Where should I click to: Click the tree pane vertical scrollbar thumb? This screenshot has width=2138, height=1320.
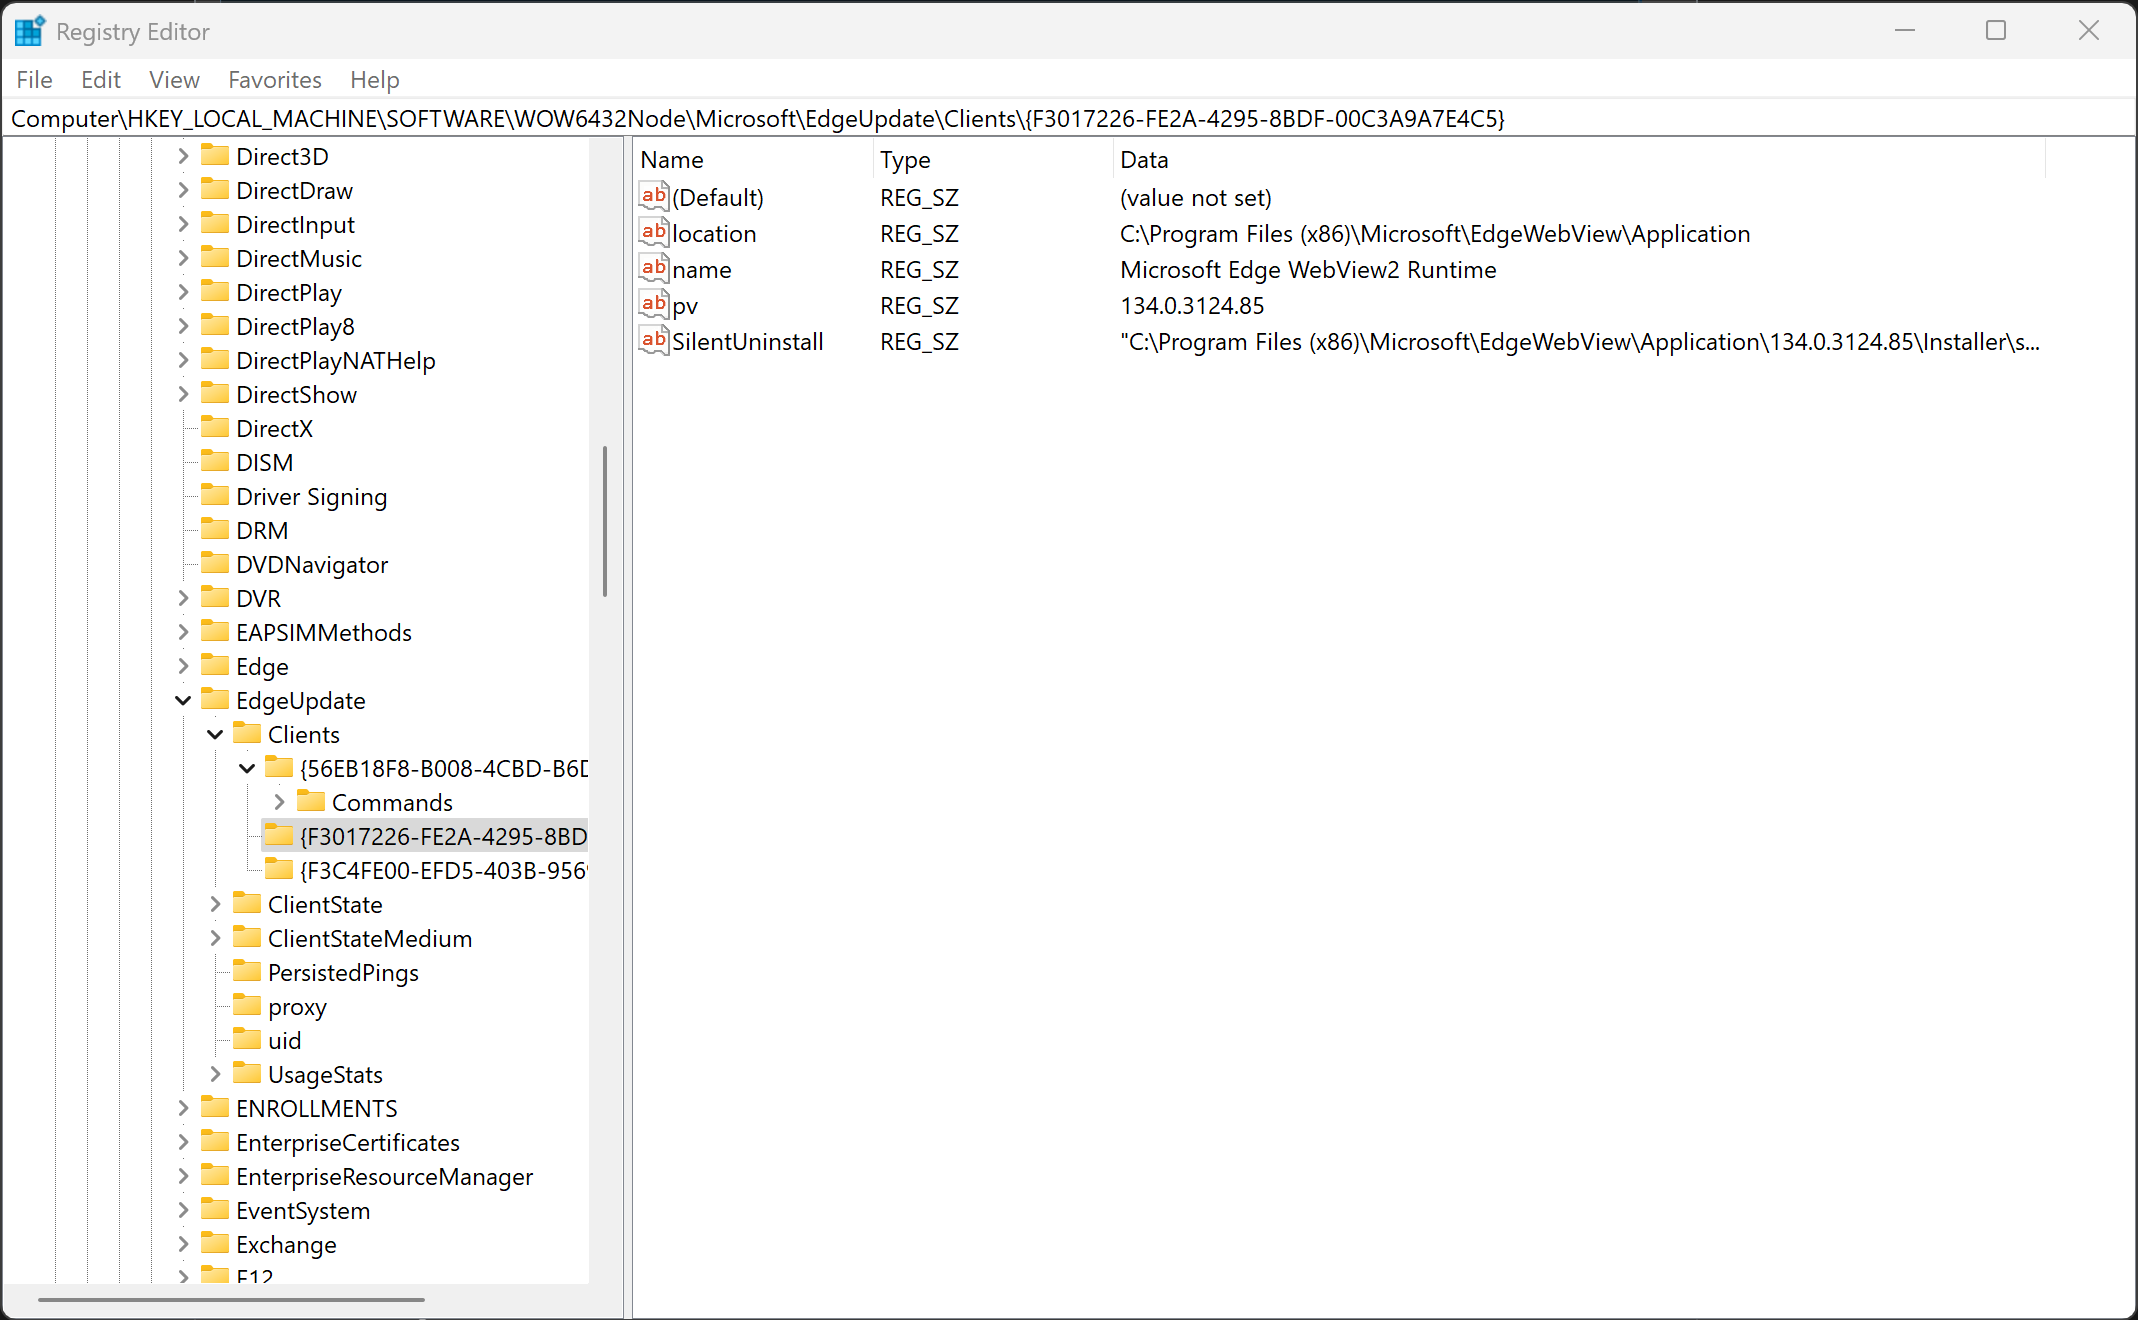[605, 520]
